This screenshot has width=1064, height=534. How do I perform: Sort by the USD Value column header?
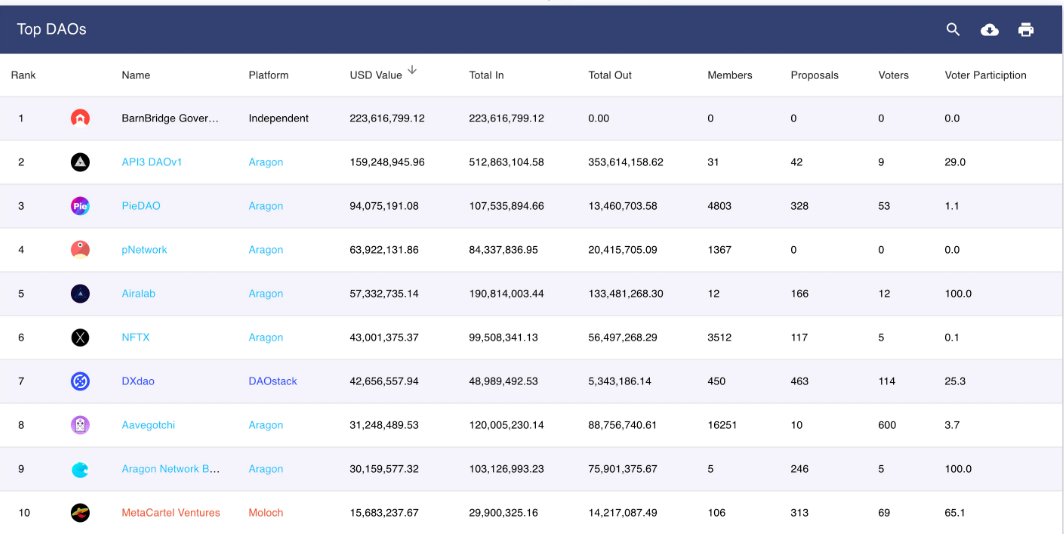point(376,75)
